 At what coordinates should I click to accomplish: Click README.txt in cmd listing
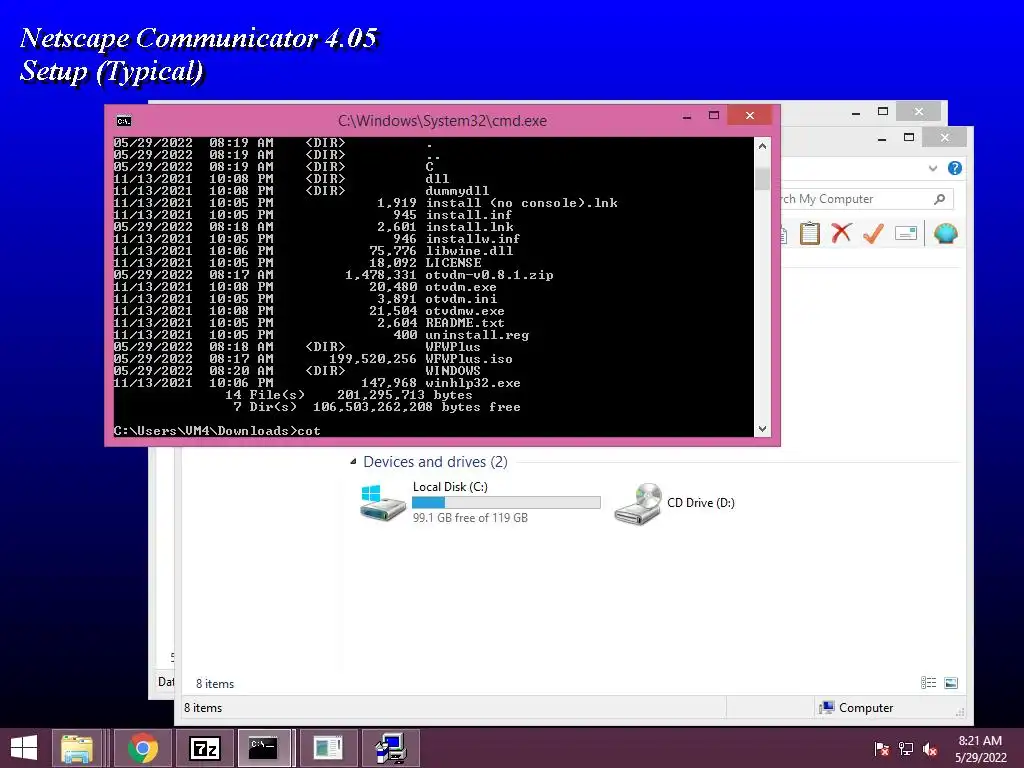click(465, 323)
